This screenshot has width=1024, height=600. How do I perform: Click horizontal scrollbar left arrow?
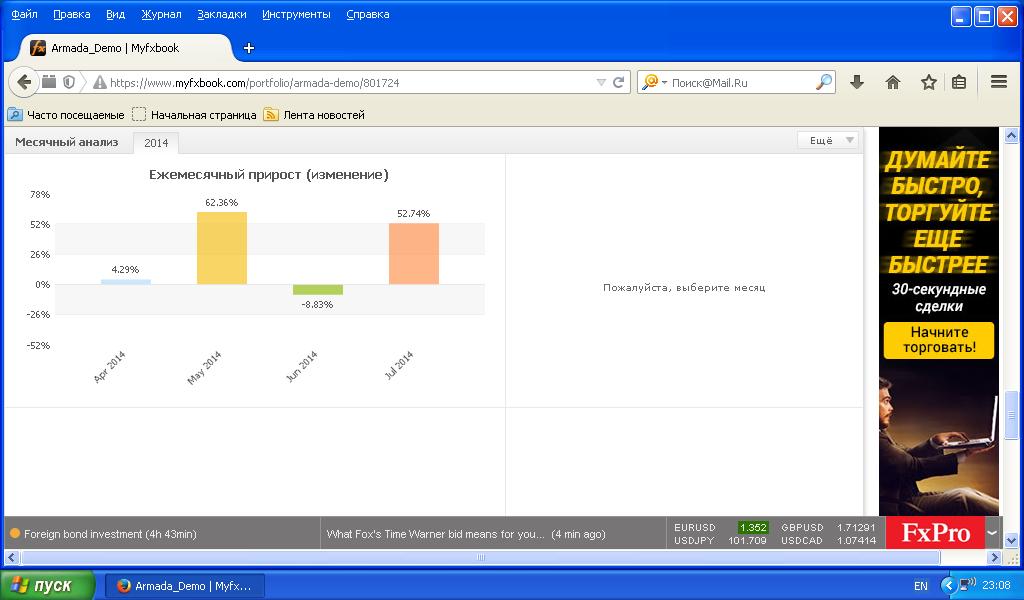pos(11,558)
